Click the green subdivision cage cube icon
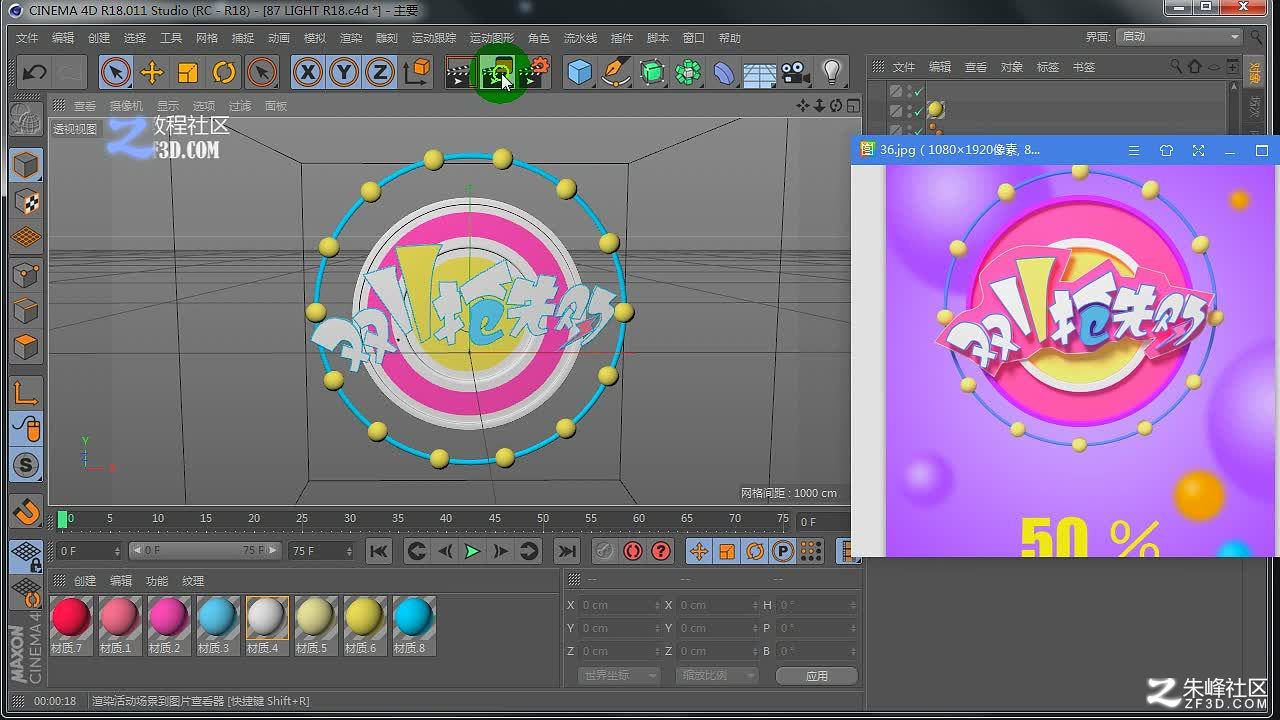This screenshot has width=1280, height=720. (x=652, y=72)
